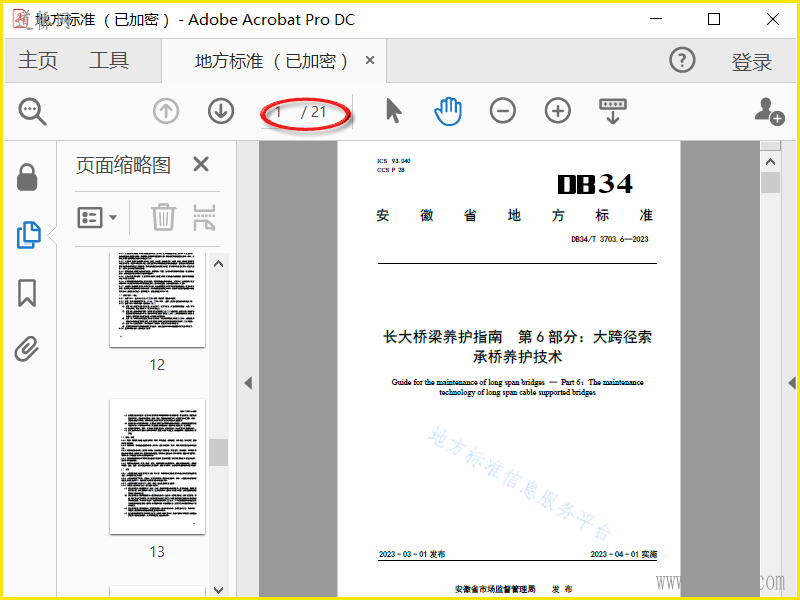The image size is (800, 600).
Task: Maximize the Acrobat window
Action: 714,19
